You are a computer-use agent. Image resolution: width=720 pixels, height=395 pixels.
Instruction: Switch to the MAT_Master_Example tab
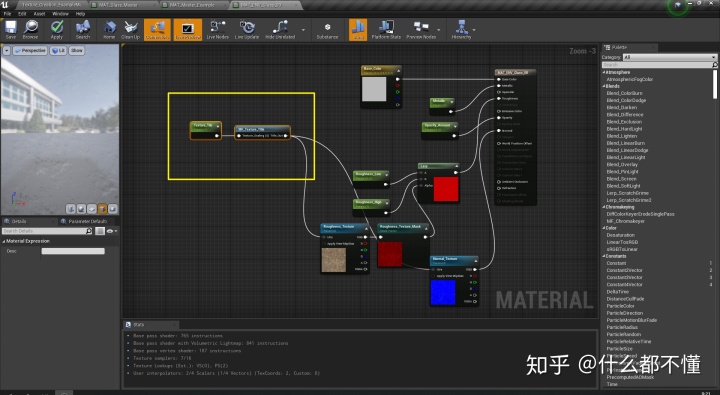coord(193,5)
